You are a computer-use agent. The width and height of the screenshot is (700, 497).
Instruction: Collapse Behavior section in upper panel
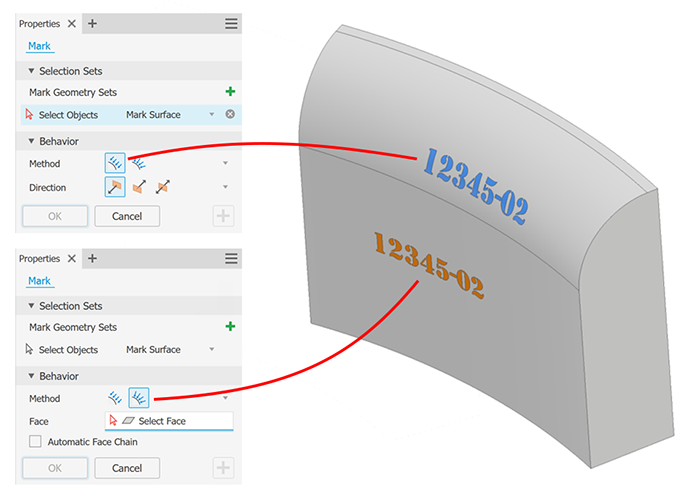coord(31,141)
